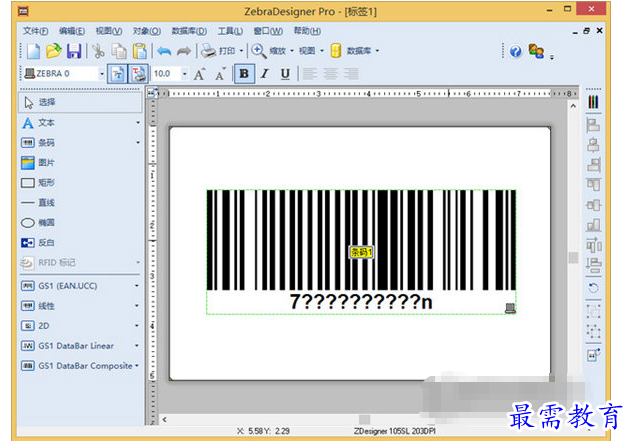Click the database cylinder icon
Screen dimensions: 631x448
pyautogui.click(x=336, y=51)
